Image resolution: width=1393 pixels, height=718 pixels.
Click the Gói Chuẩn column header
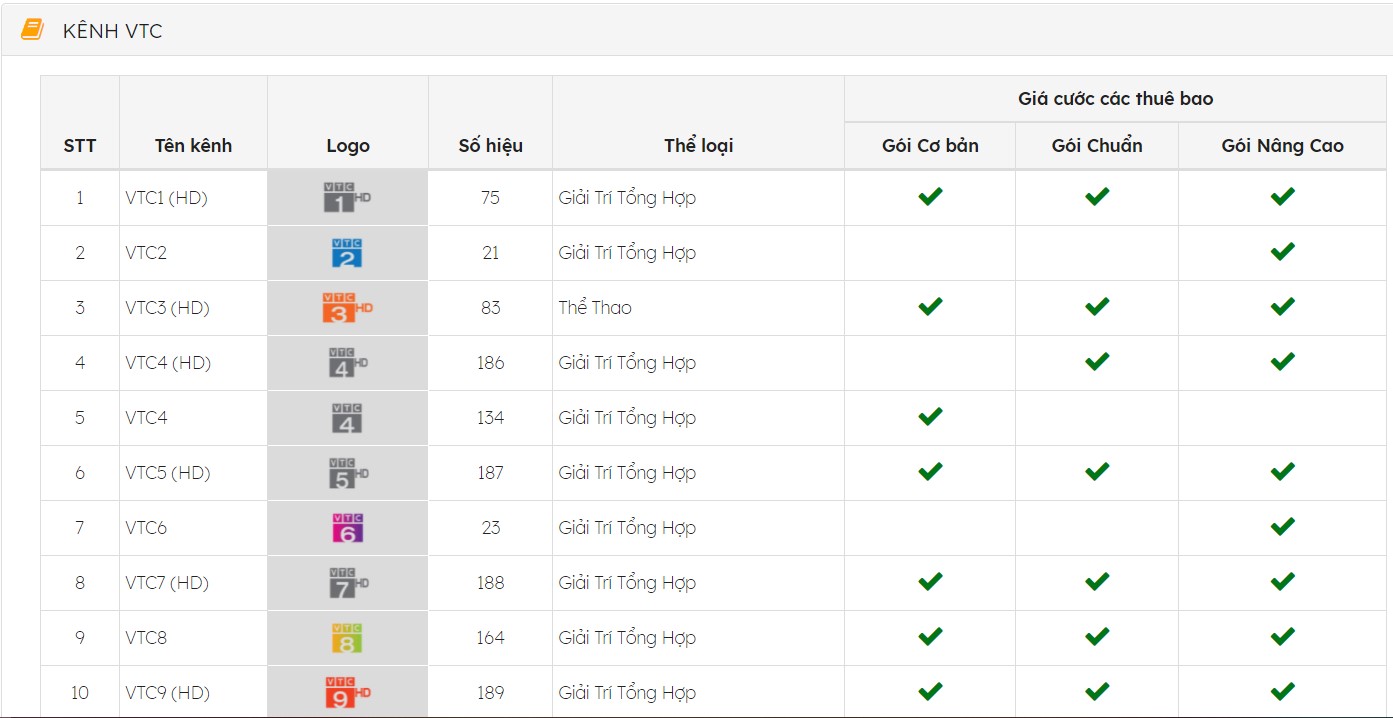(1097, 146)
